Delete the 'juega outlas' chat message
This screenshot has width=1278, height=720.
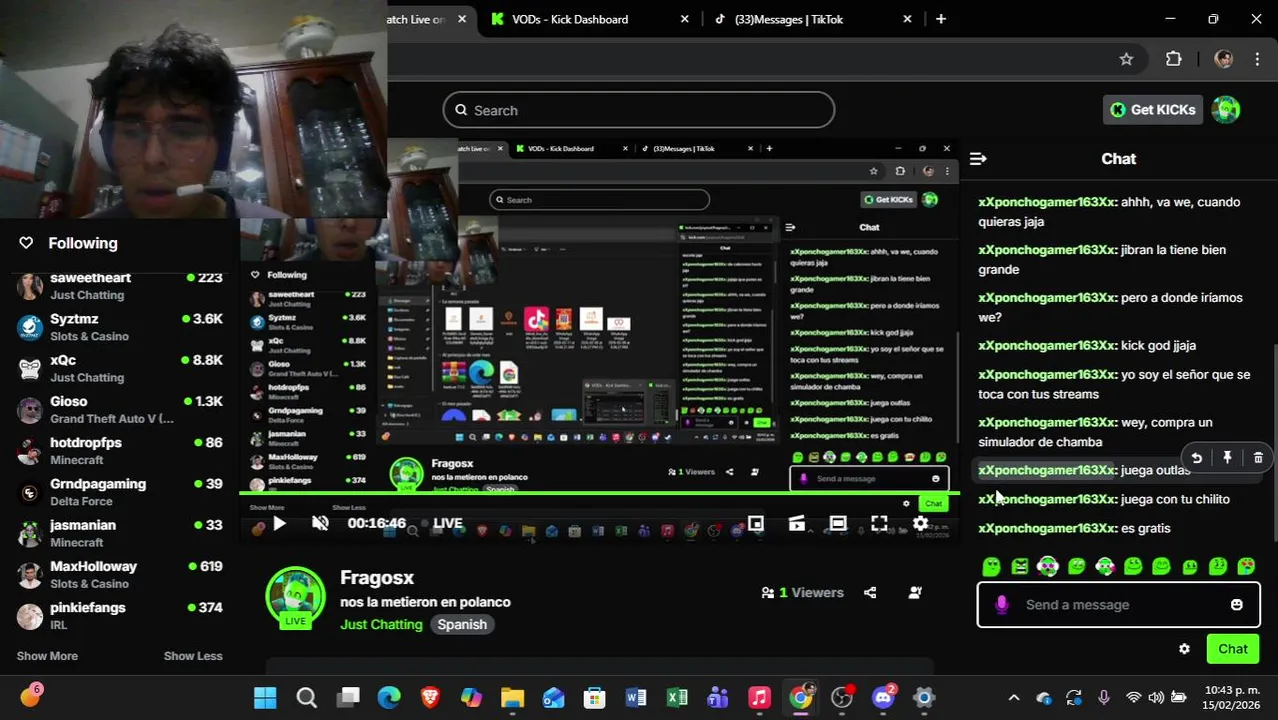1258,458
